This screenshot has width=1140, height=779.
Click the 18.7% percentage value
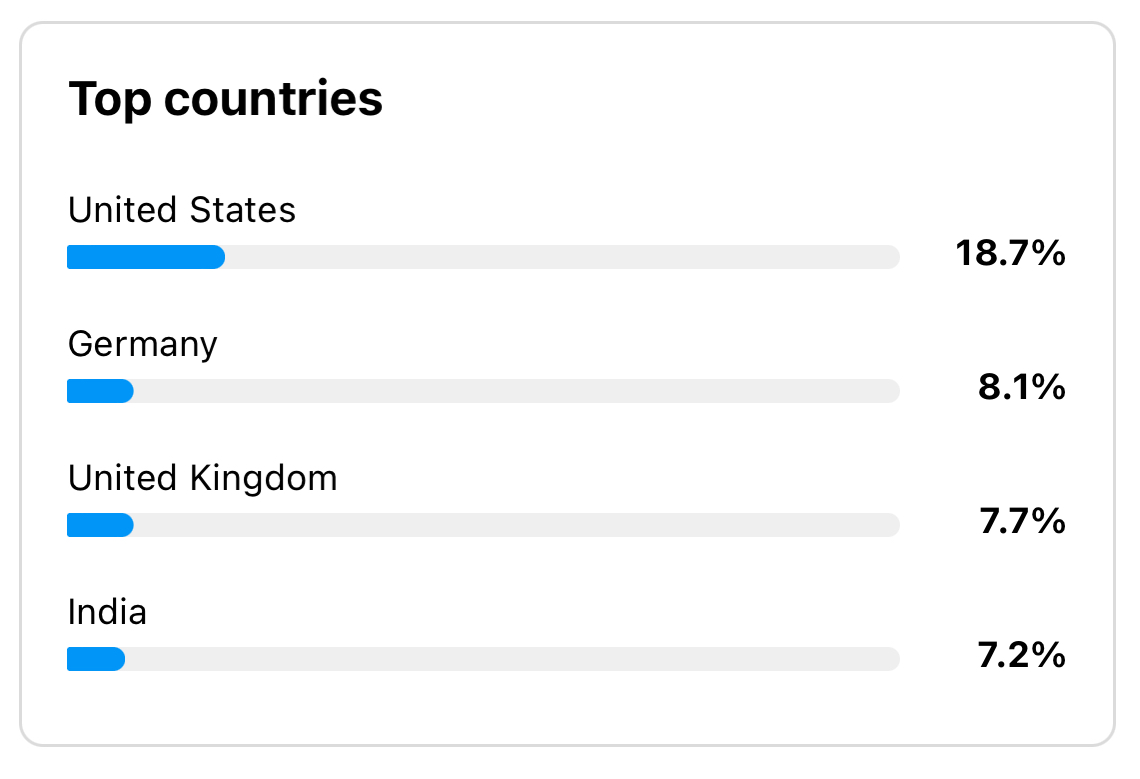tap(1011, 253)
